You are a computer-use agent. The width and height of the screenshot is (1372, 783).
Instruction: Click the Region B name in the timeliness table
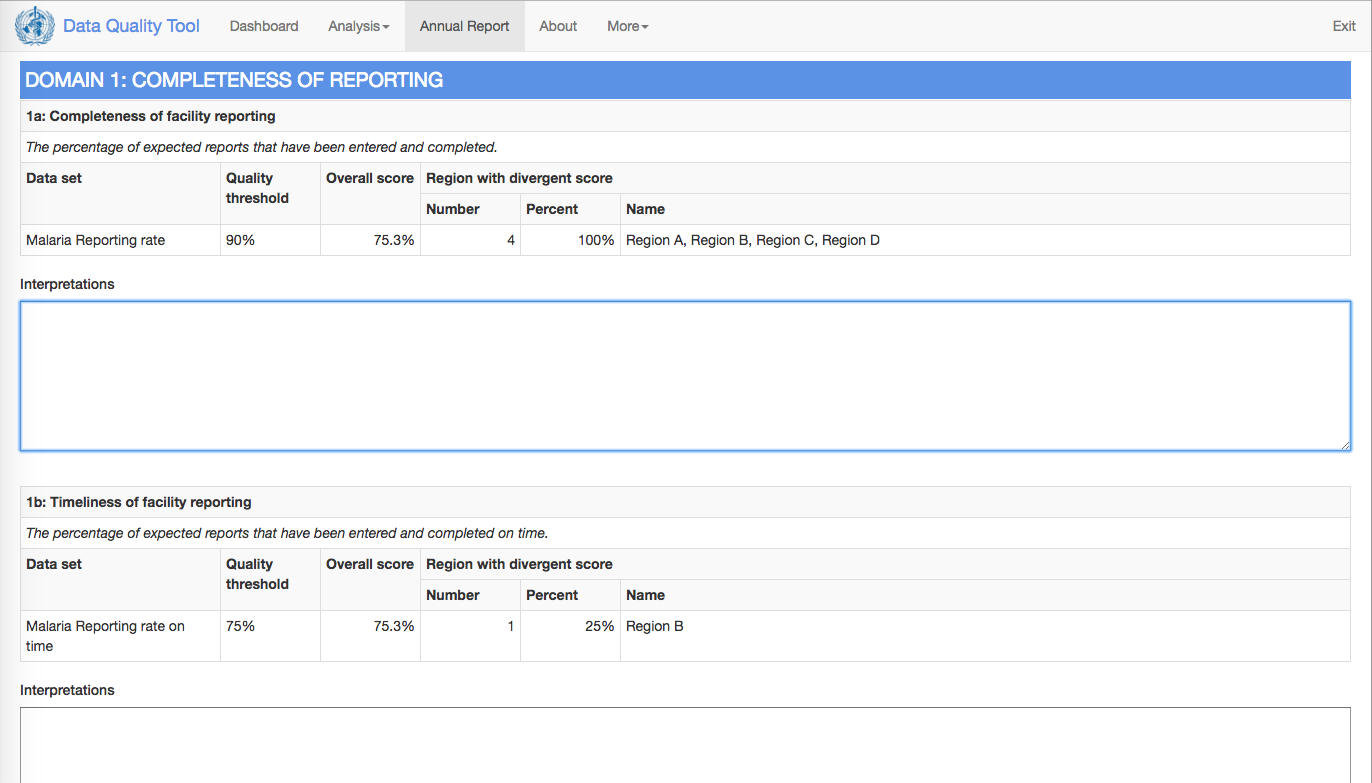coord(655,626)
